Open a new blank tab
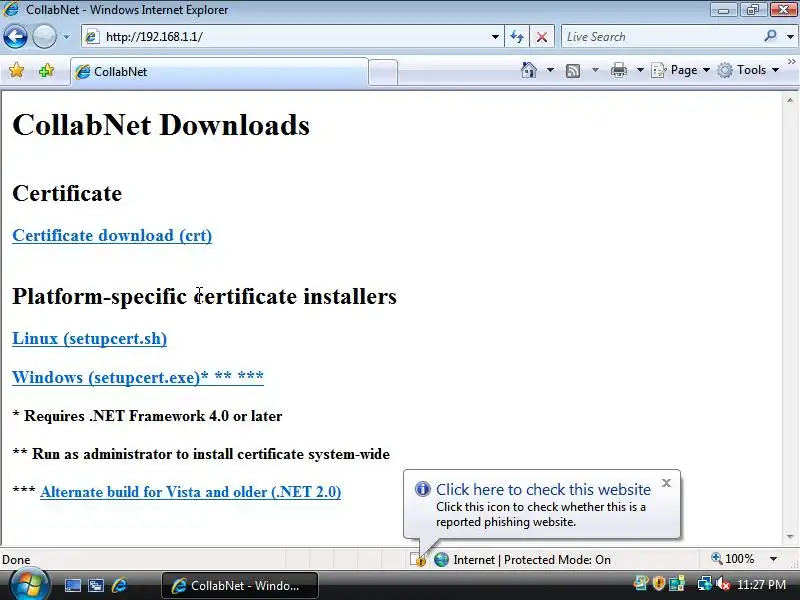This screenshot has height=600, width=800. point(383,72)
